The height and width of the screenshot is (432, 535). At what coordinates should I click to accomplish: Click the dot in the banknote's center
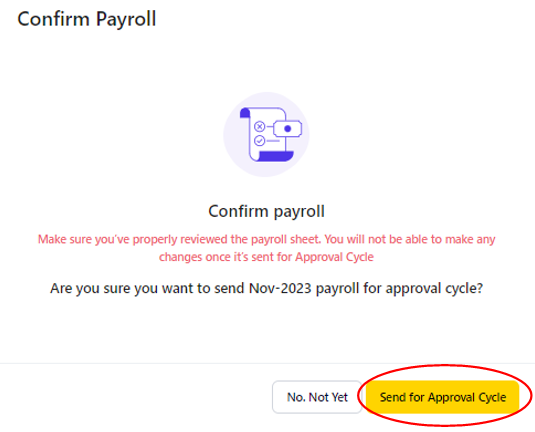(x=288, y=129)
